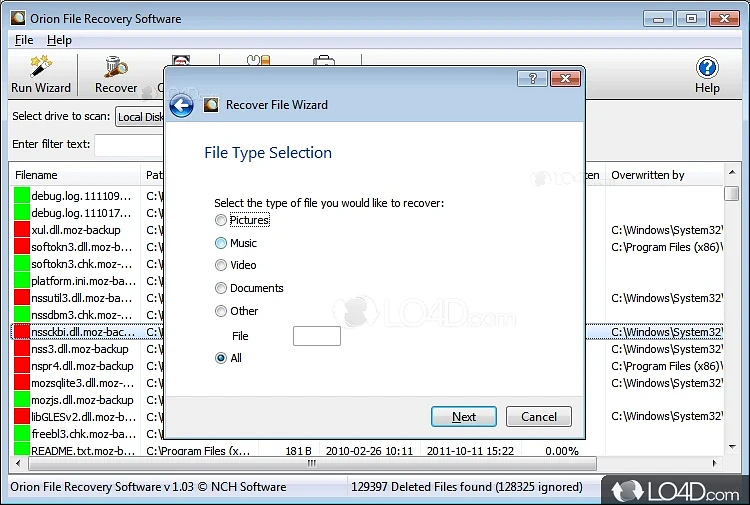This screenshot has height=505, width=750.
Task: Select the nssutil3.dll.moz-ba file row
Action: point(83,298)
